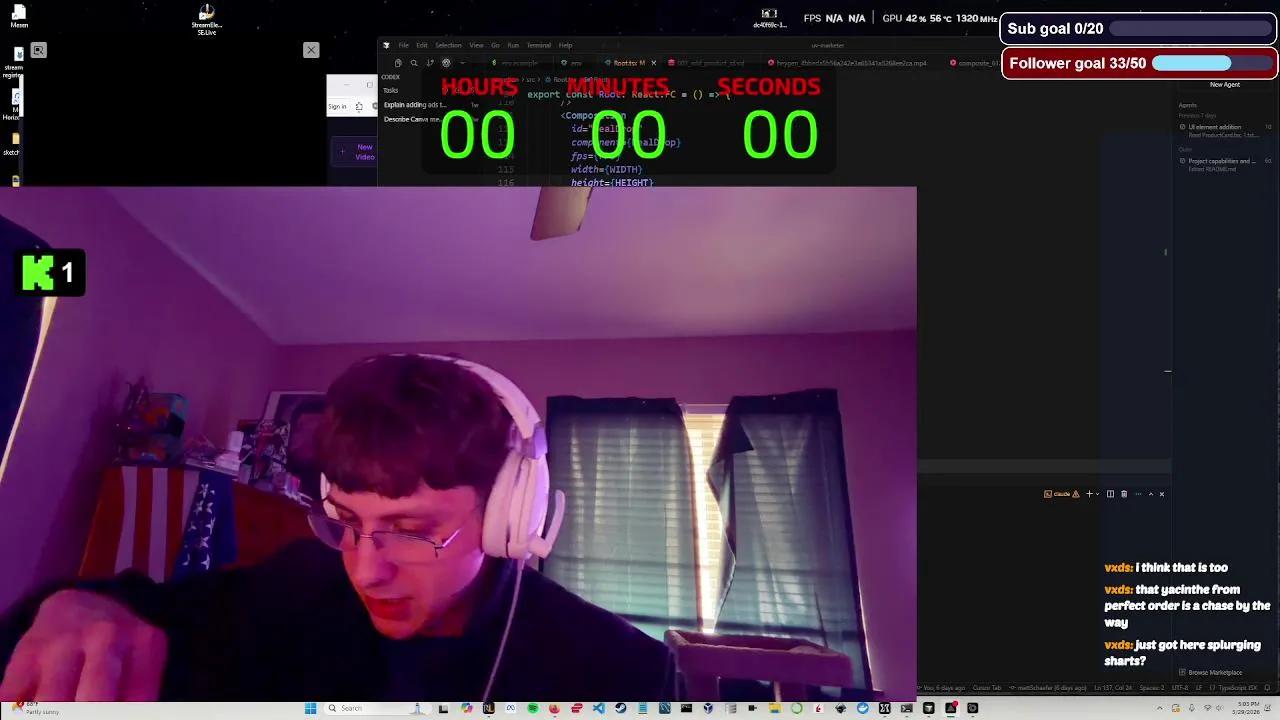Show hidden system tray icons
The width and height of the screenshot is (1280, 720).
[1161, 709]
